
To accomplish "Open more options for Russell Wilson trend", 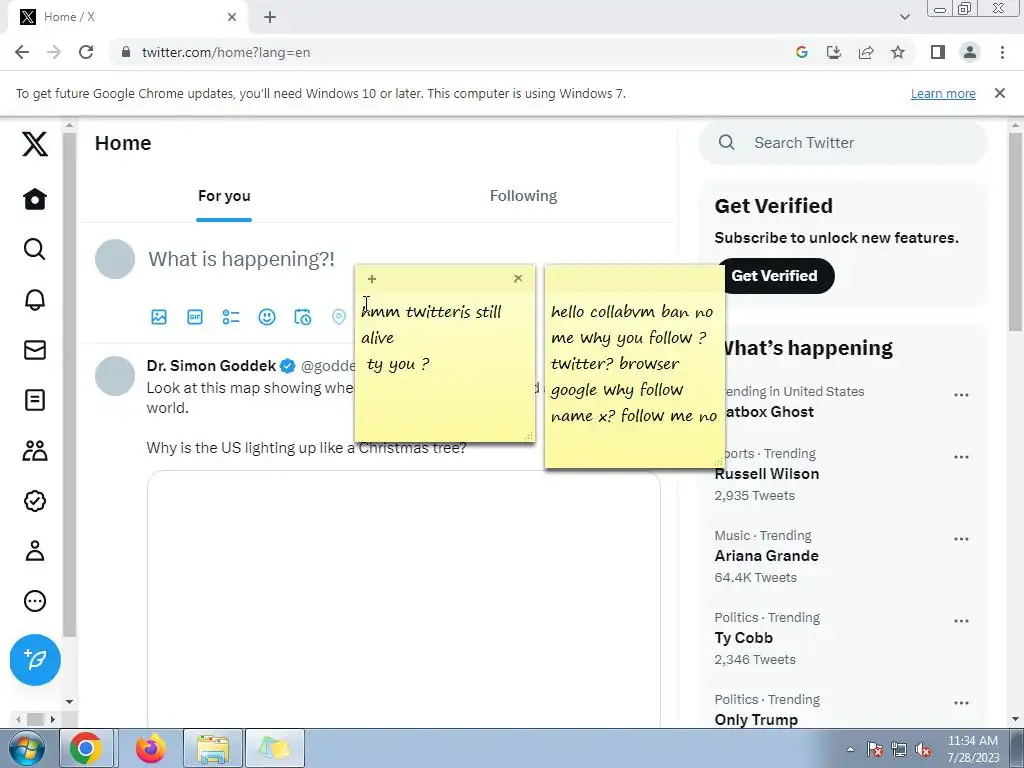I will (x=961, y=457).
